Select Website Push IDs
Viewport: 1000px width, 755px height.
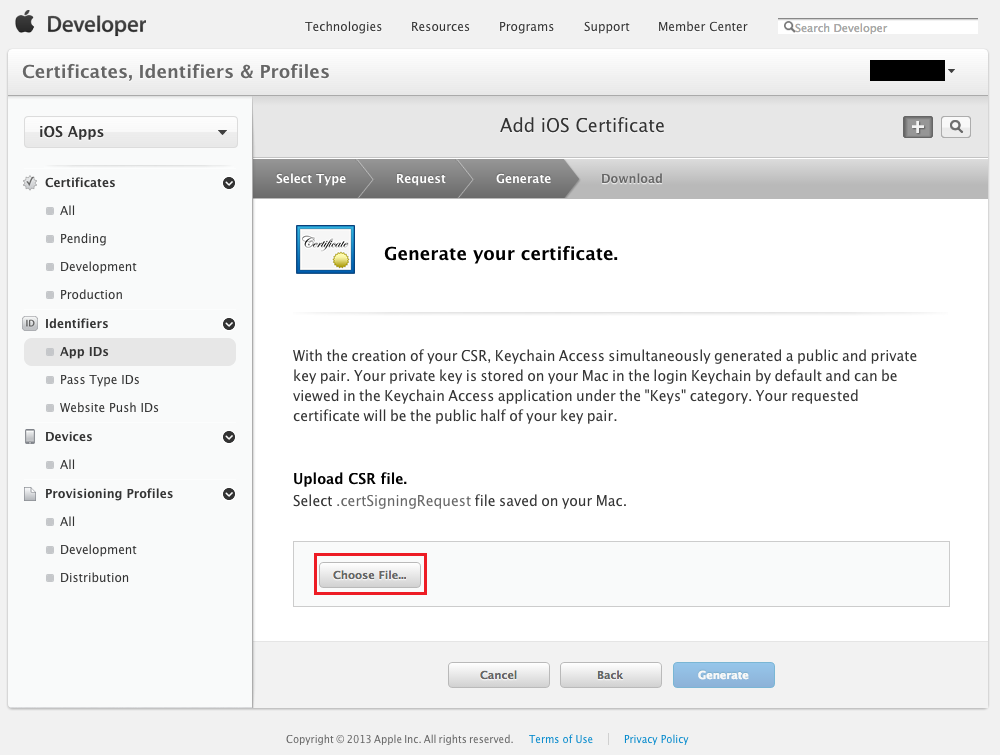pos(109,407)
